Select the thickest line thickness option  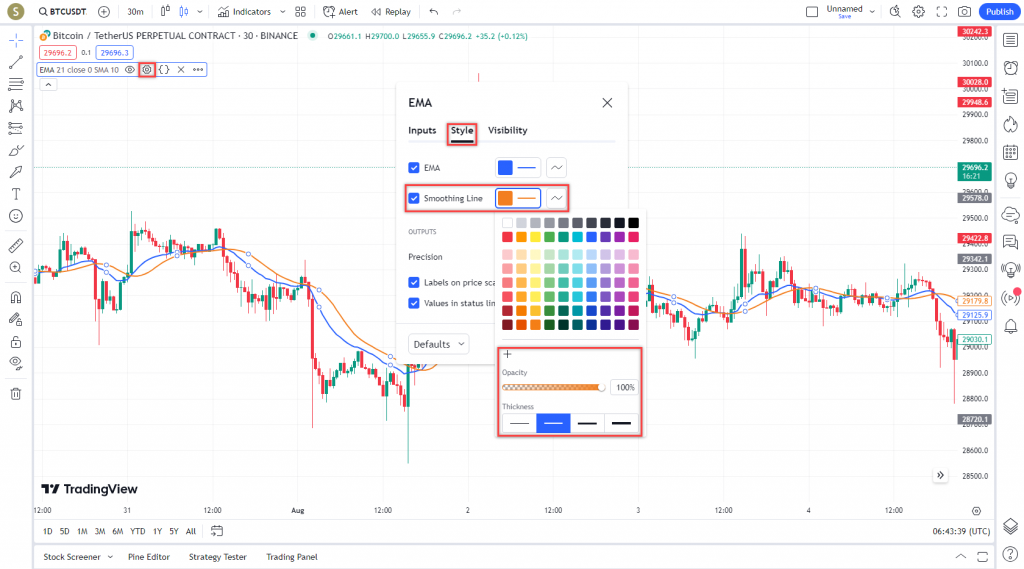[x=621, y=423]
